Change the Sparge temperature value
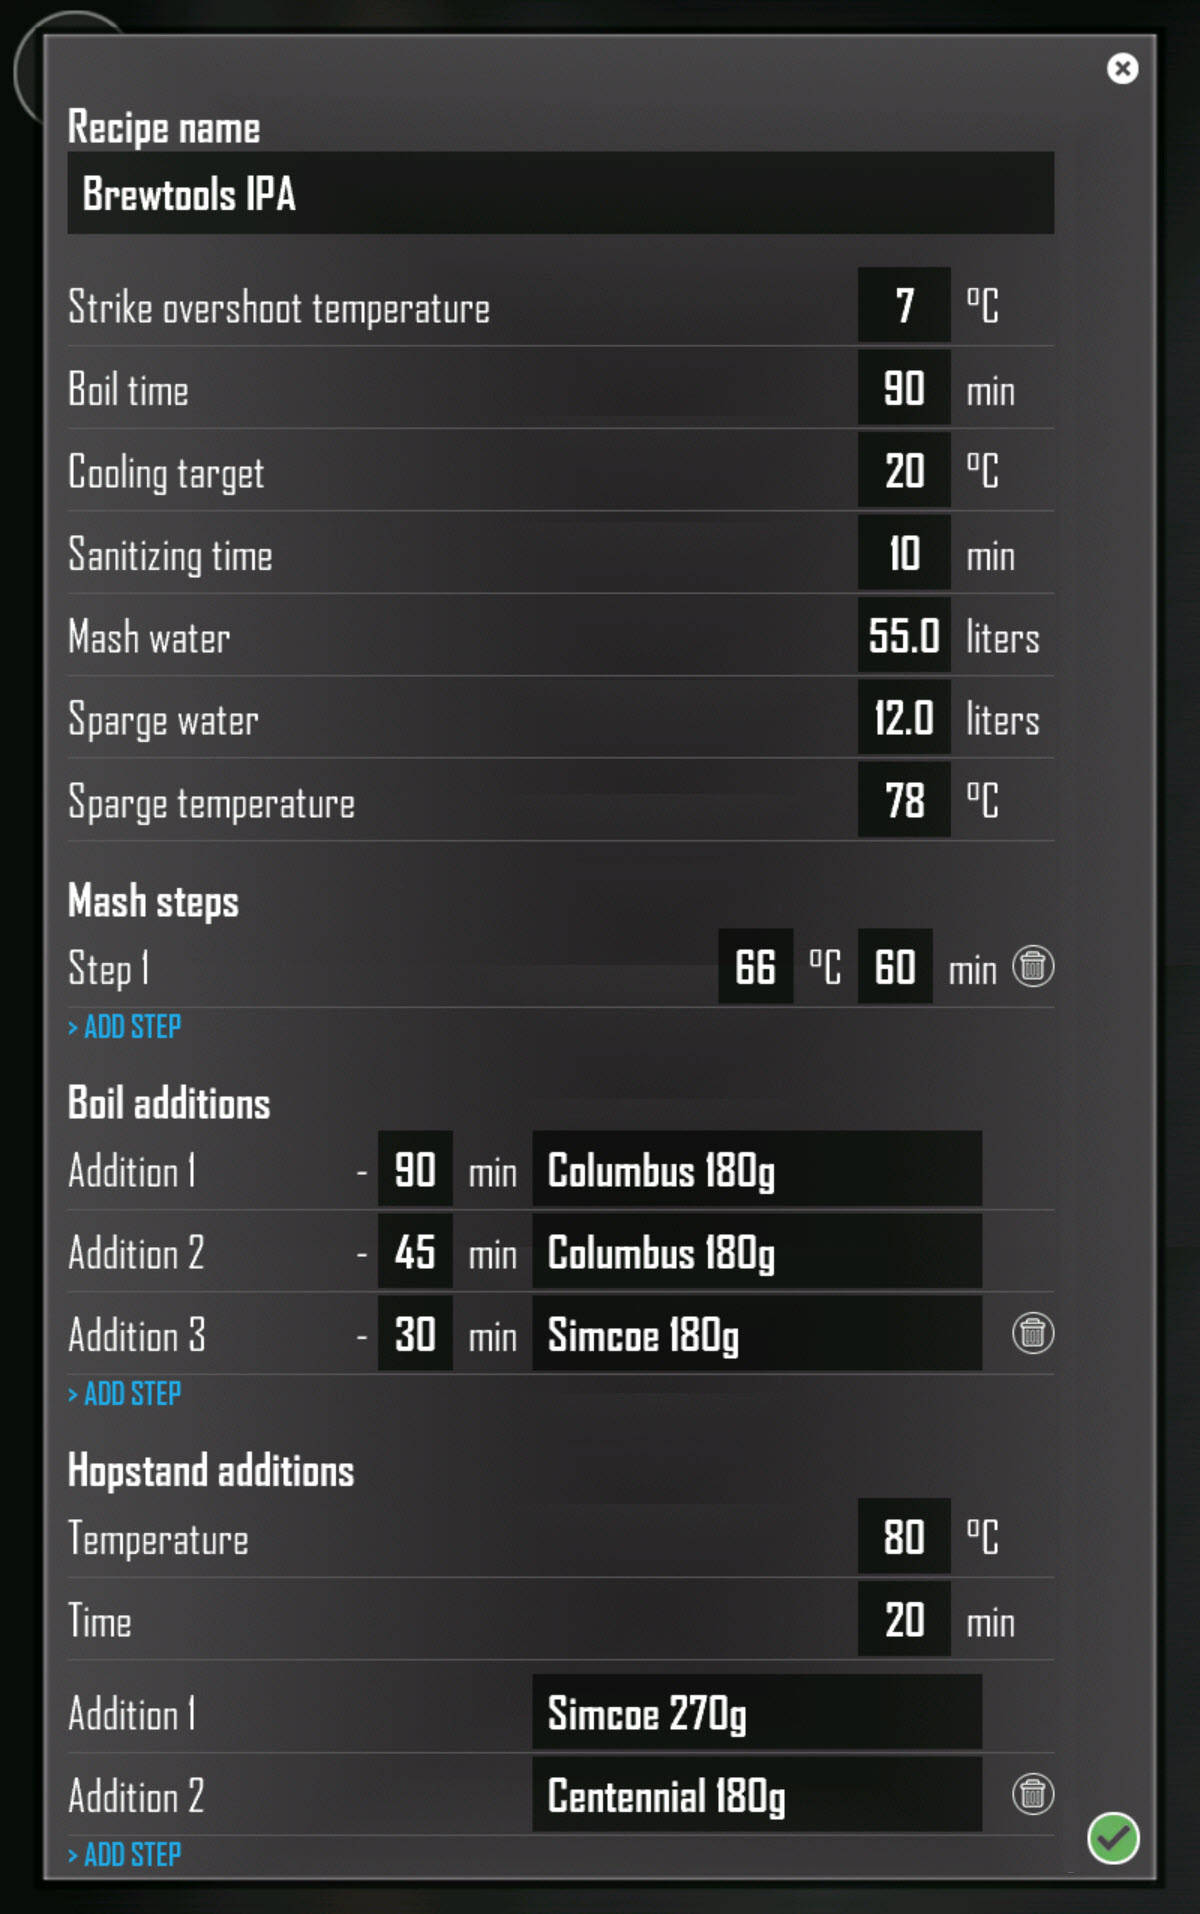 [904, 800]
